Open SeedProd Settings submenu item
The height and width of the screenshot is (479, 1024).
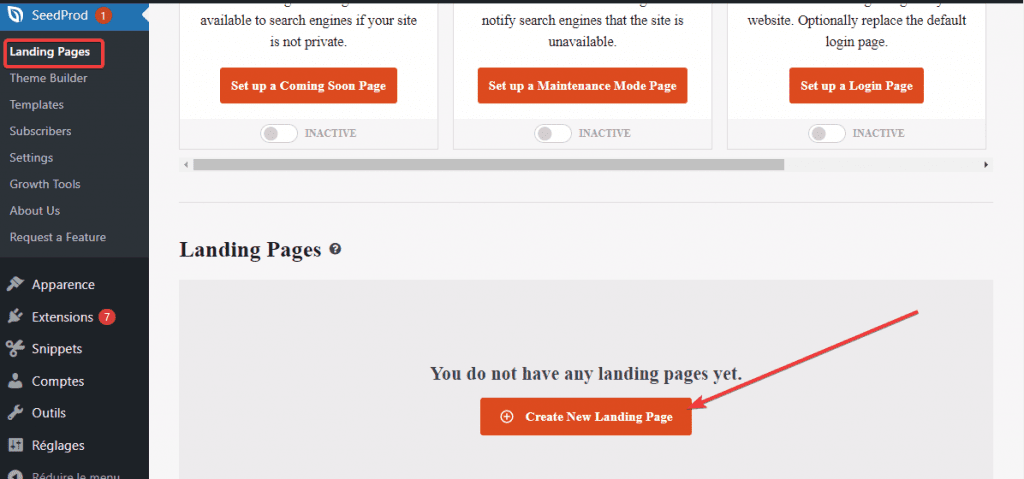coord(31,158)
